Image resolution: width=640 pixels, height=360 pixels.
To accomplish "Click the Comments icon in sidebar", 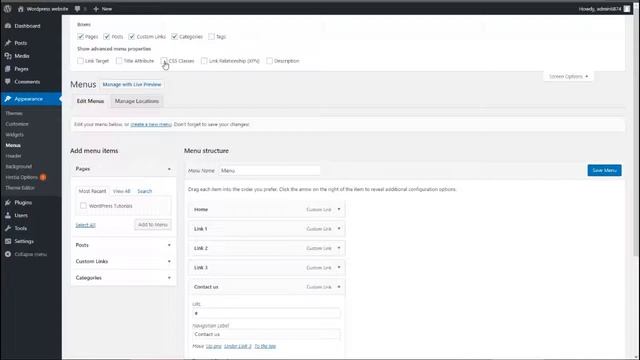I will 8,82.
